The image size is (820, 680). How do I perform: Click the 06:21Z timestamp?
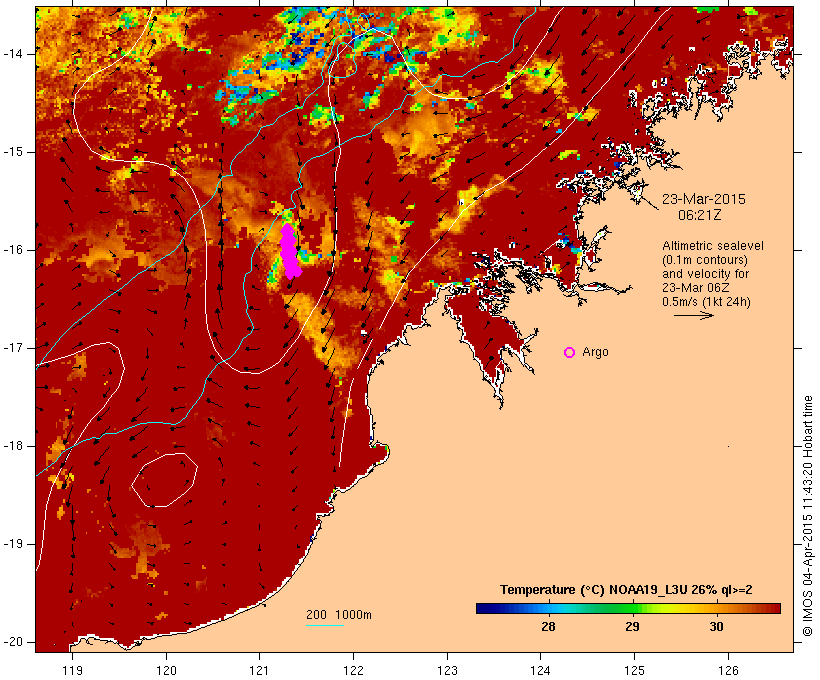pyautogui.click(x=700, y=215)
